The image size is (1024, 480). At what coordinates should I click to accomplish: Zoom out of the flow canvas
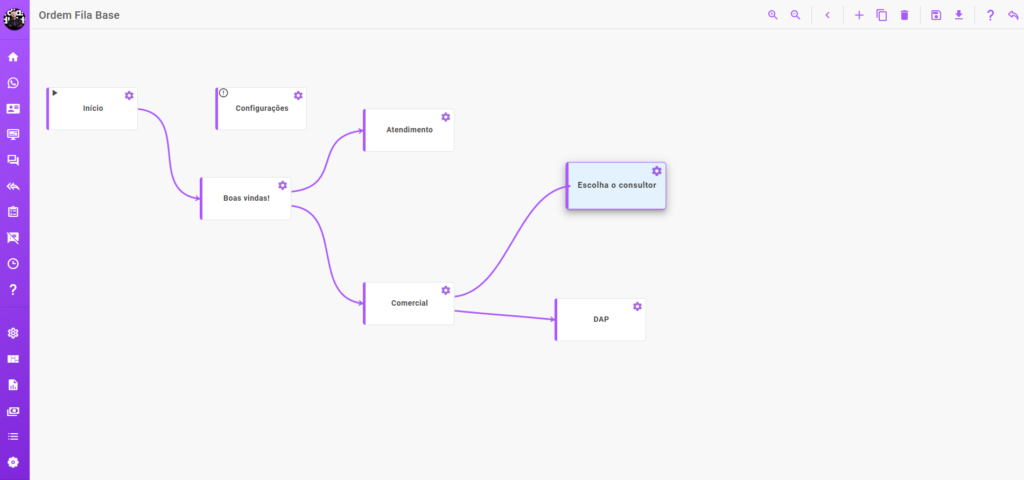[795, 15]
